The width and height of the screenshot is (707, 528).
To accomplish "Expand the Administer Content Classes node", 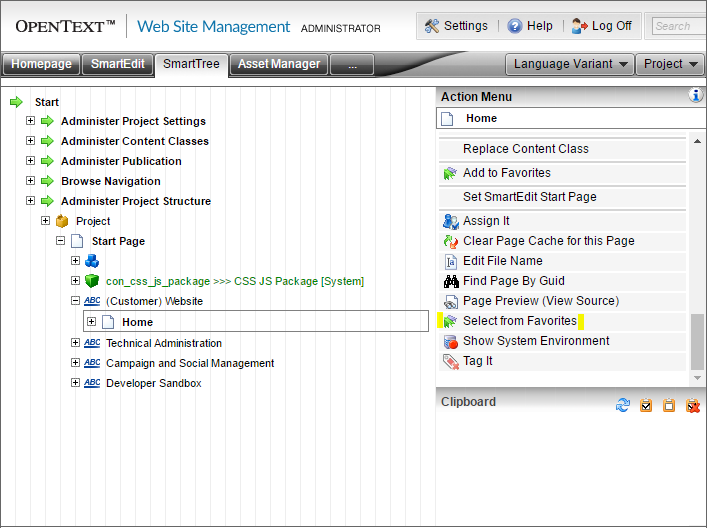I will point(30,140).
